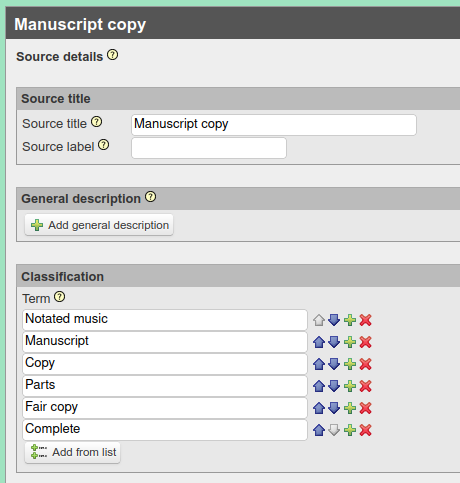Add a term after Parts row
This screenshot has height=483, width=460.
(x=350, y=386)
